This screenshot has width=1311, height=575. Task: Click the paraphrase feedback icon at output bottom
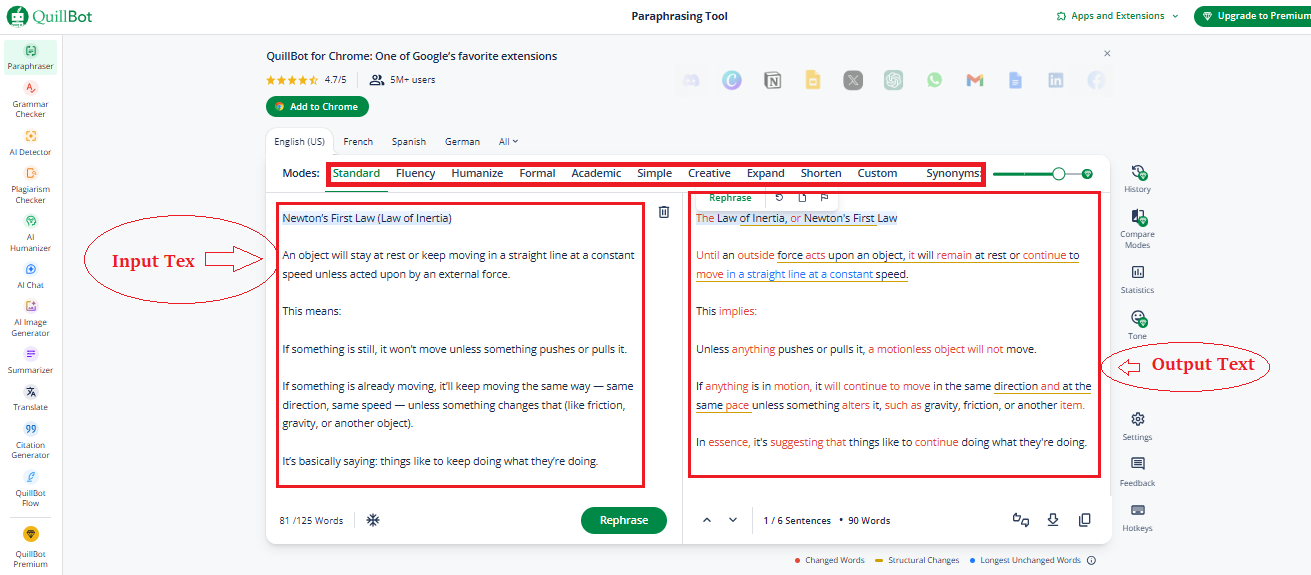pyautogui.click(x=1021, y=520)
